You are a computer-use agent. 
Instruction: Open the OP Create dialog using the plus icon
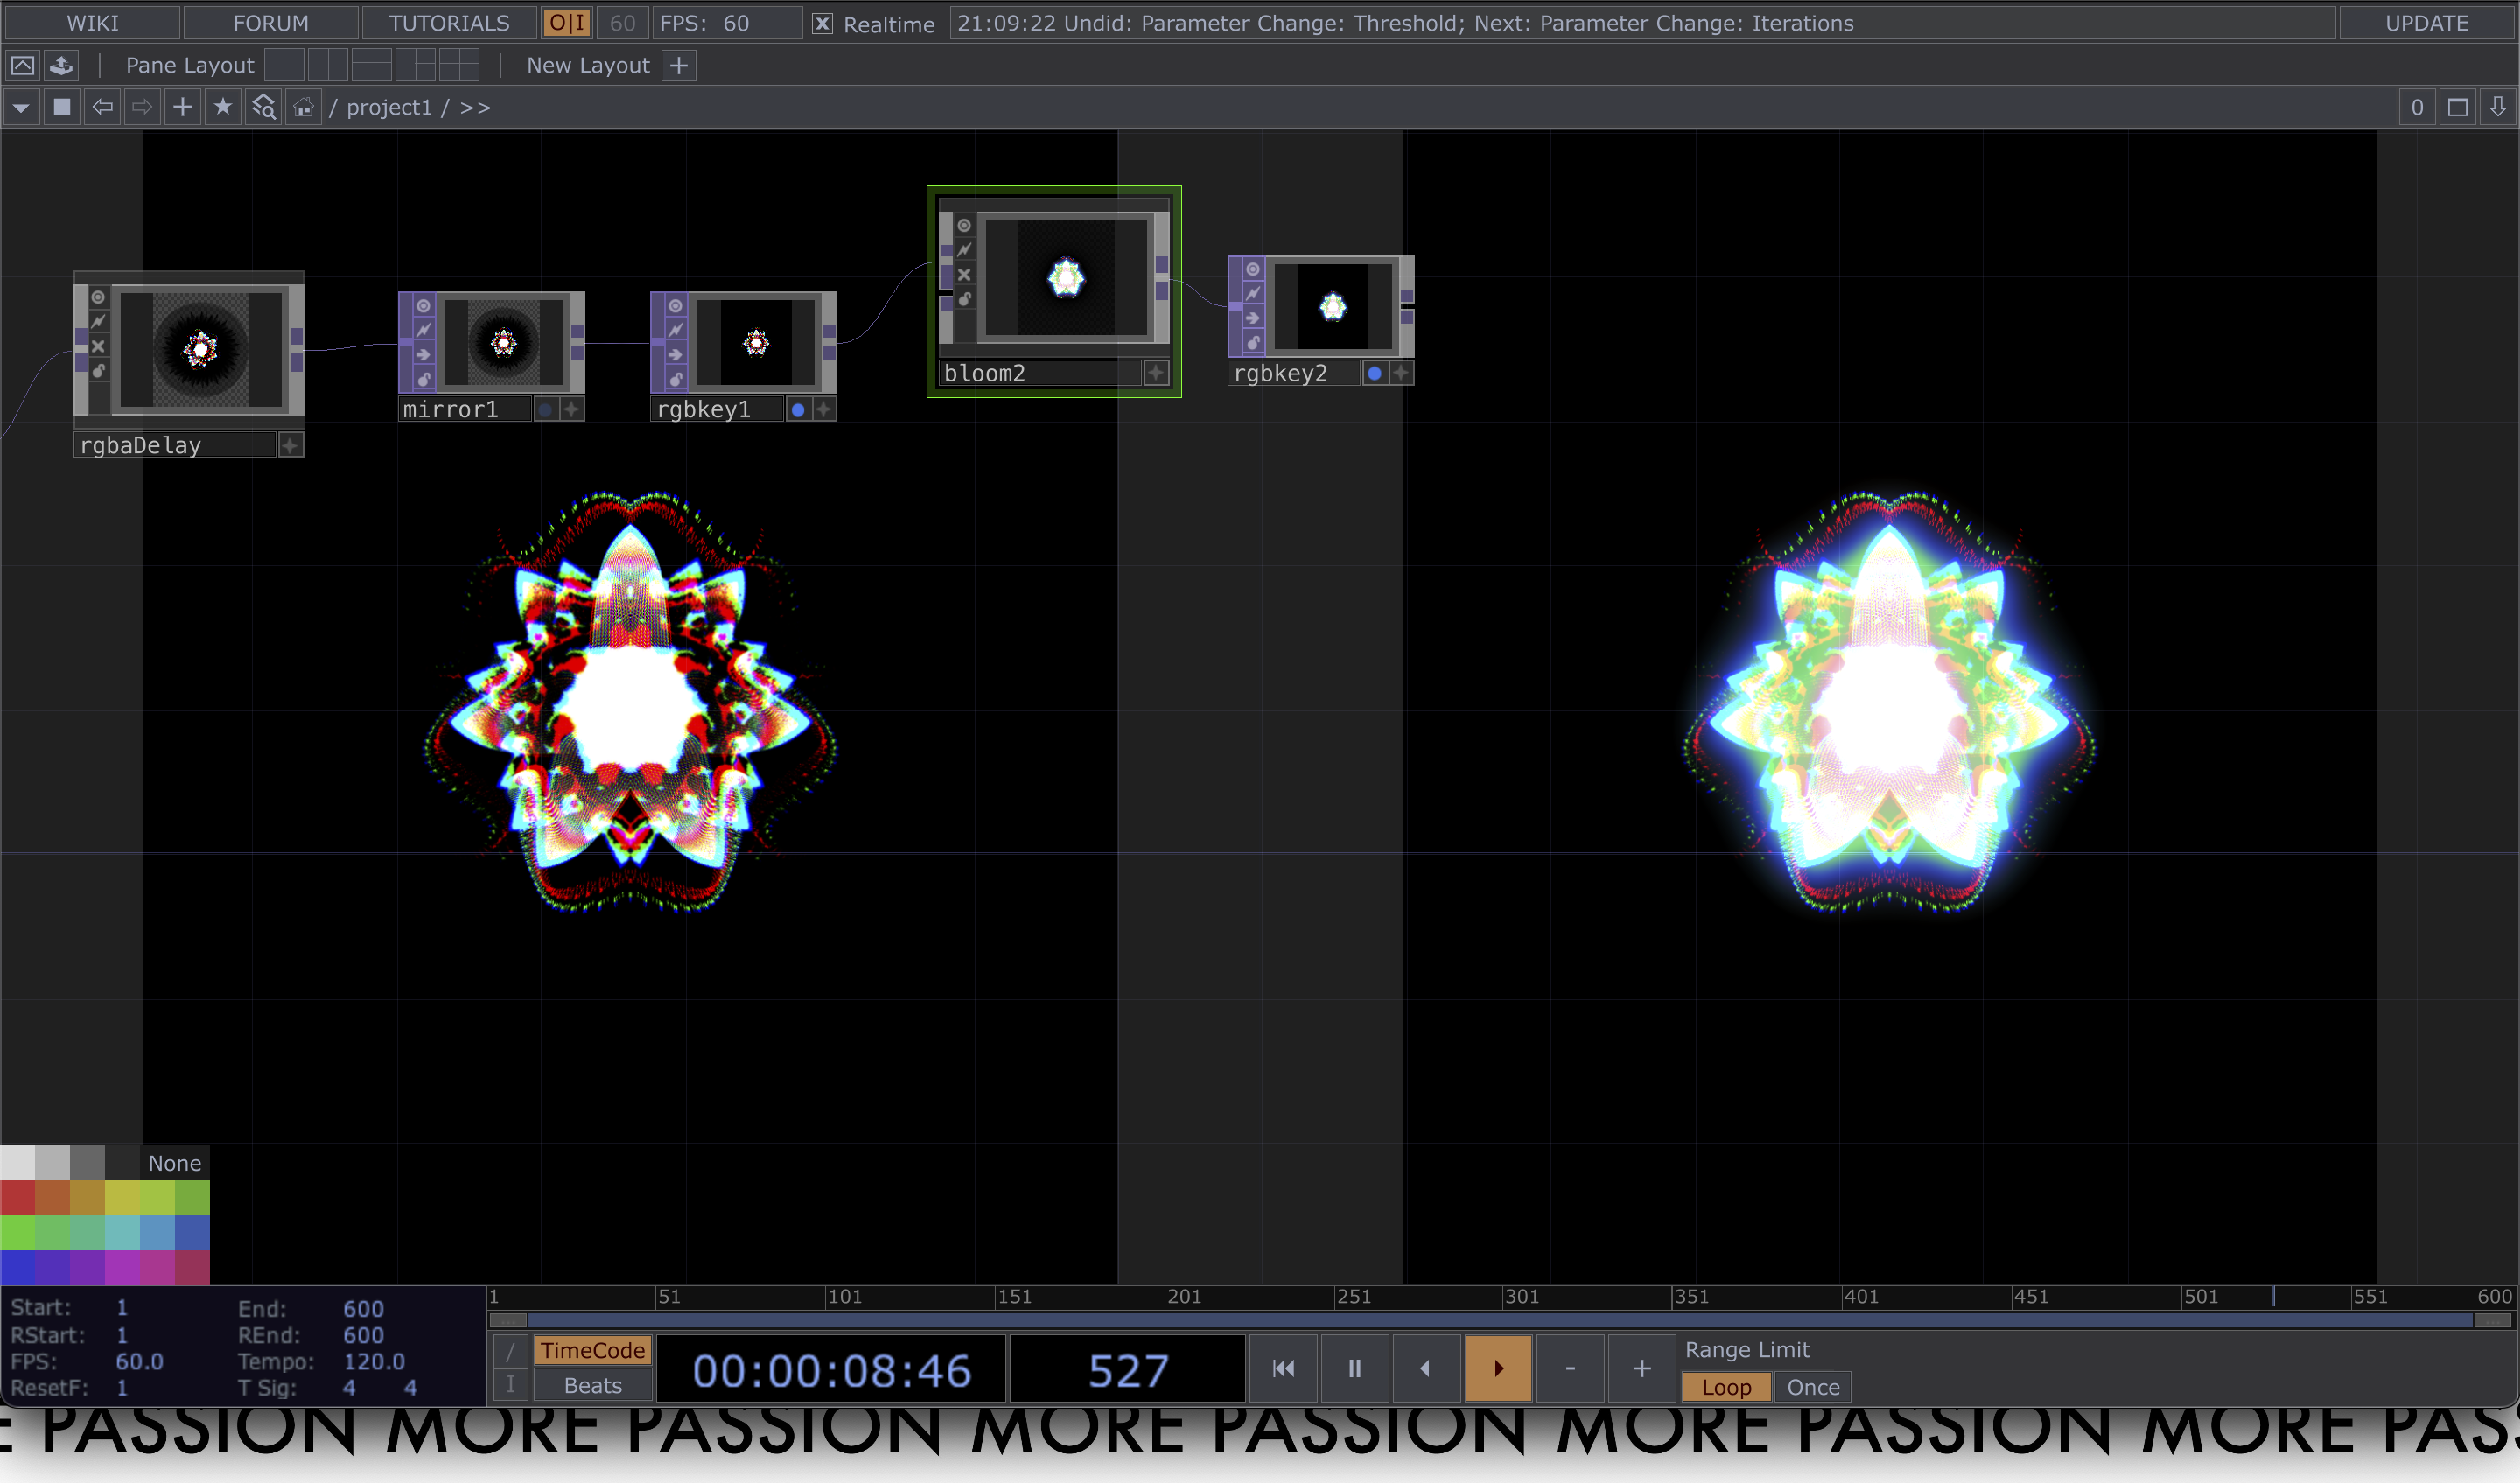(x=181, y=107)
